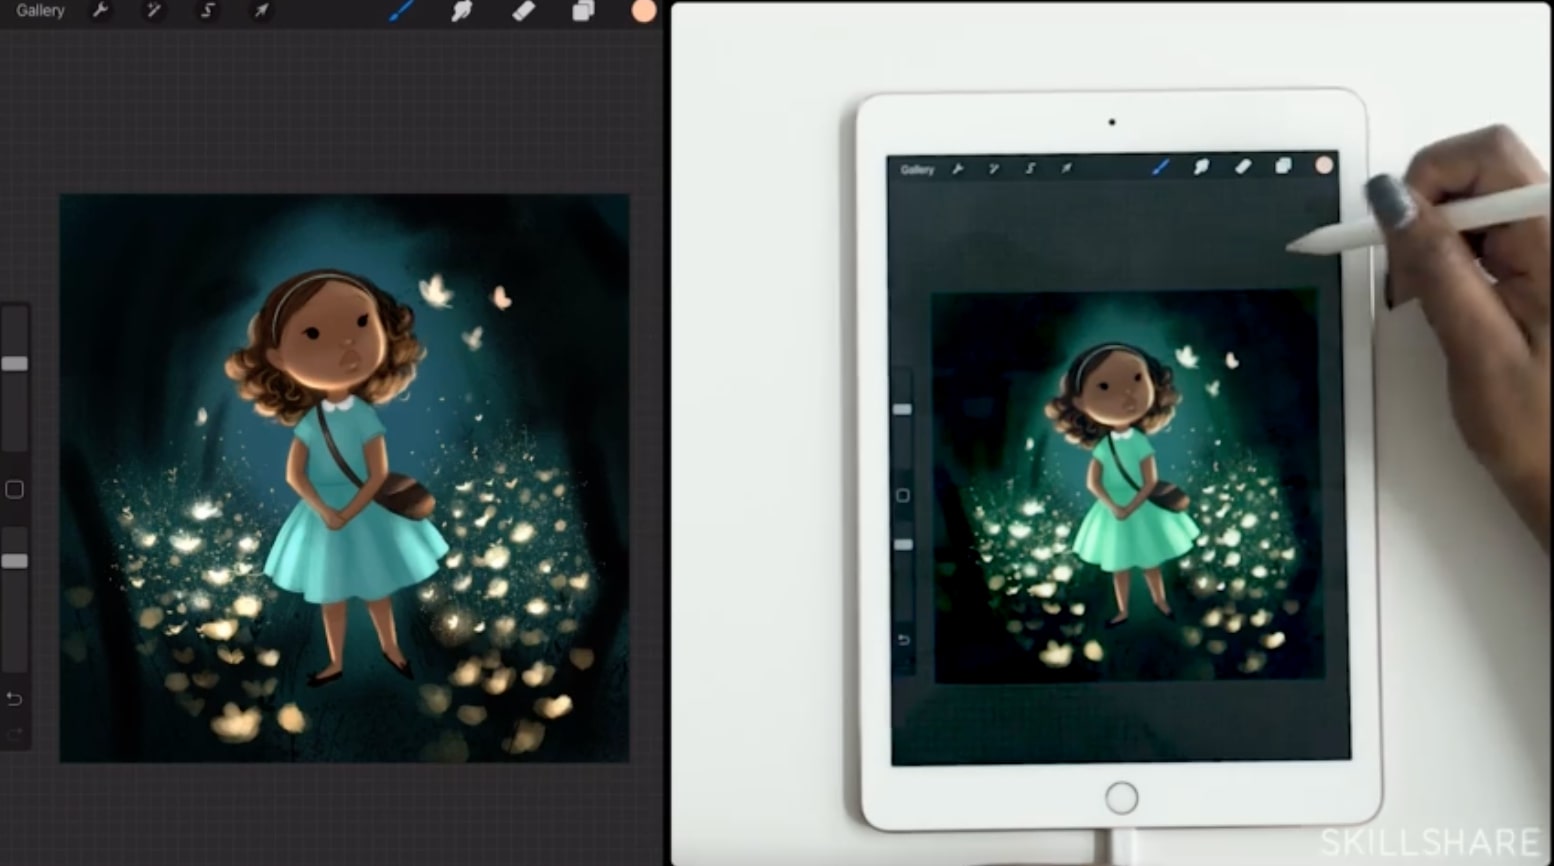Viewport: 1554px width, 866px height.
Task: Open the Layers panel on the iPad screen
Action: (x=1283, y=167)
